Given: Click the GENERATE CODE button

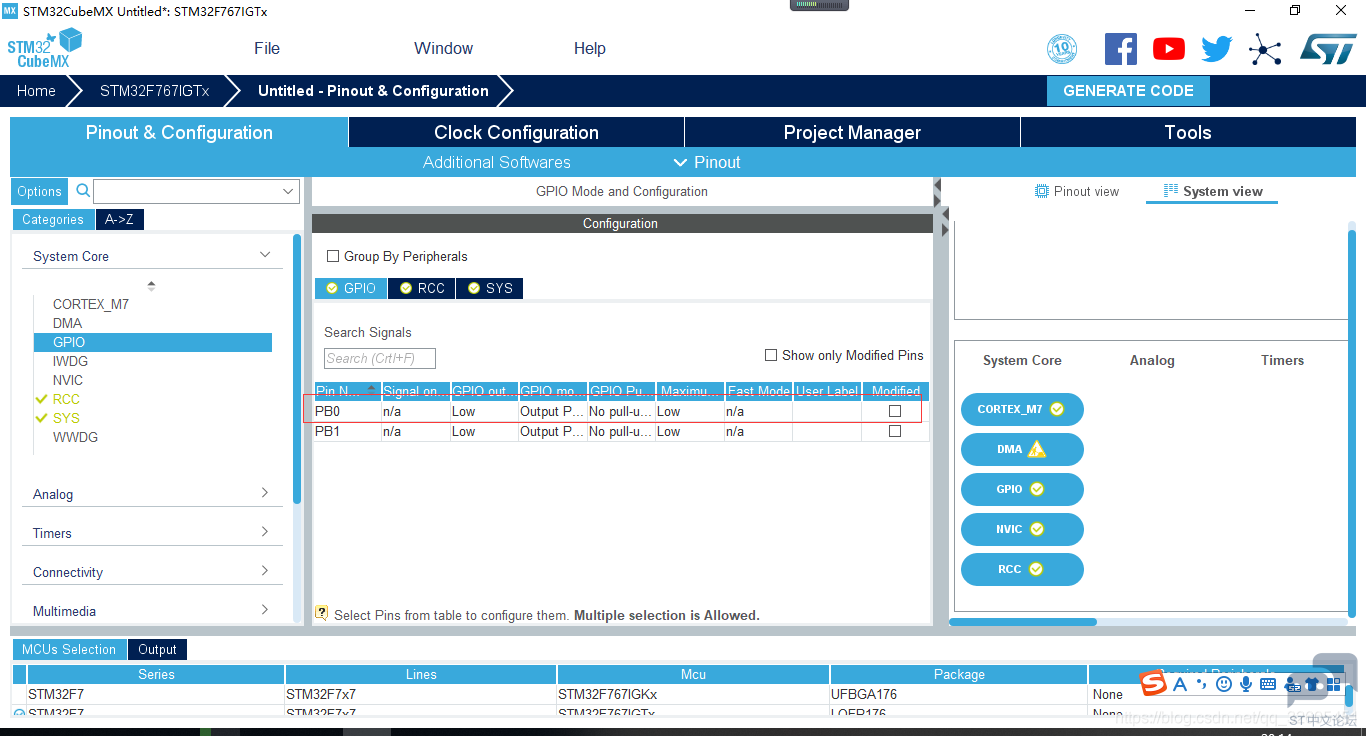Looking at the screenshot, I should [1128, 90].
